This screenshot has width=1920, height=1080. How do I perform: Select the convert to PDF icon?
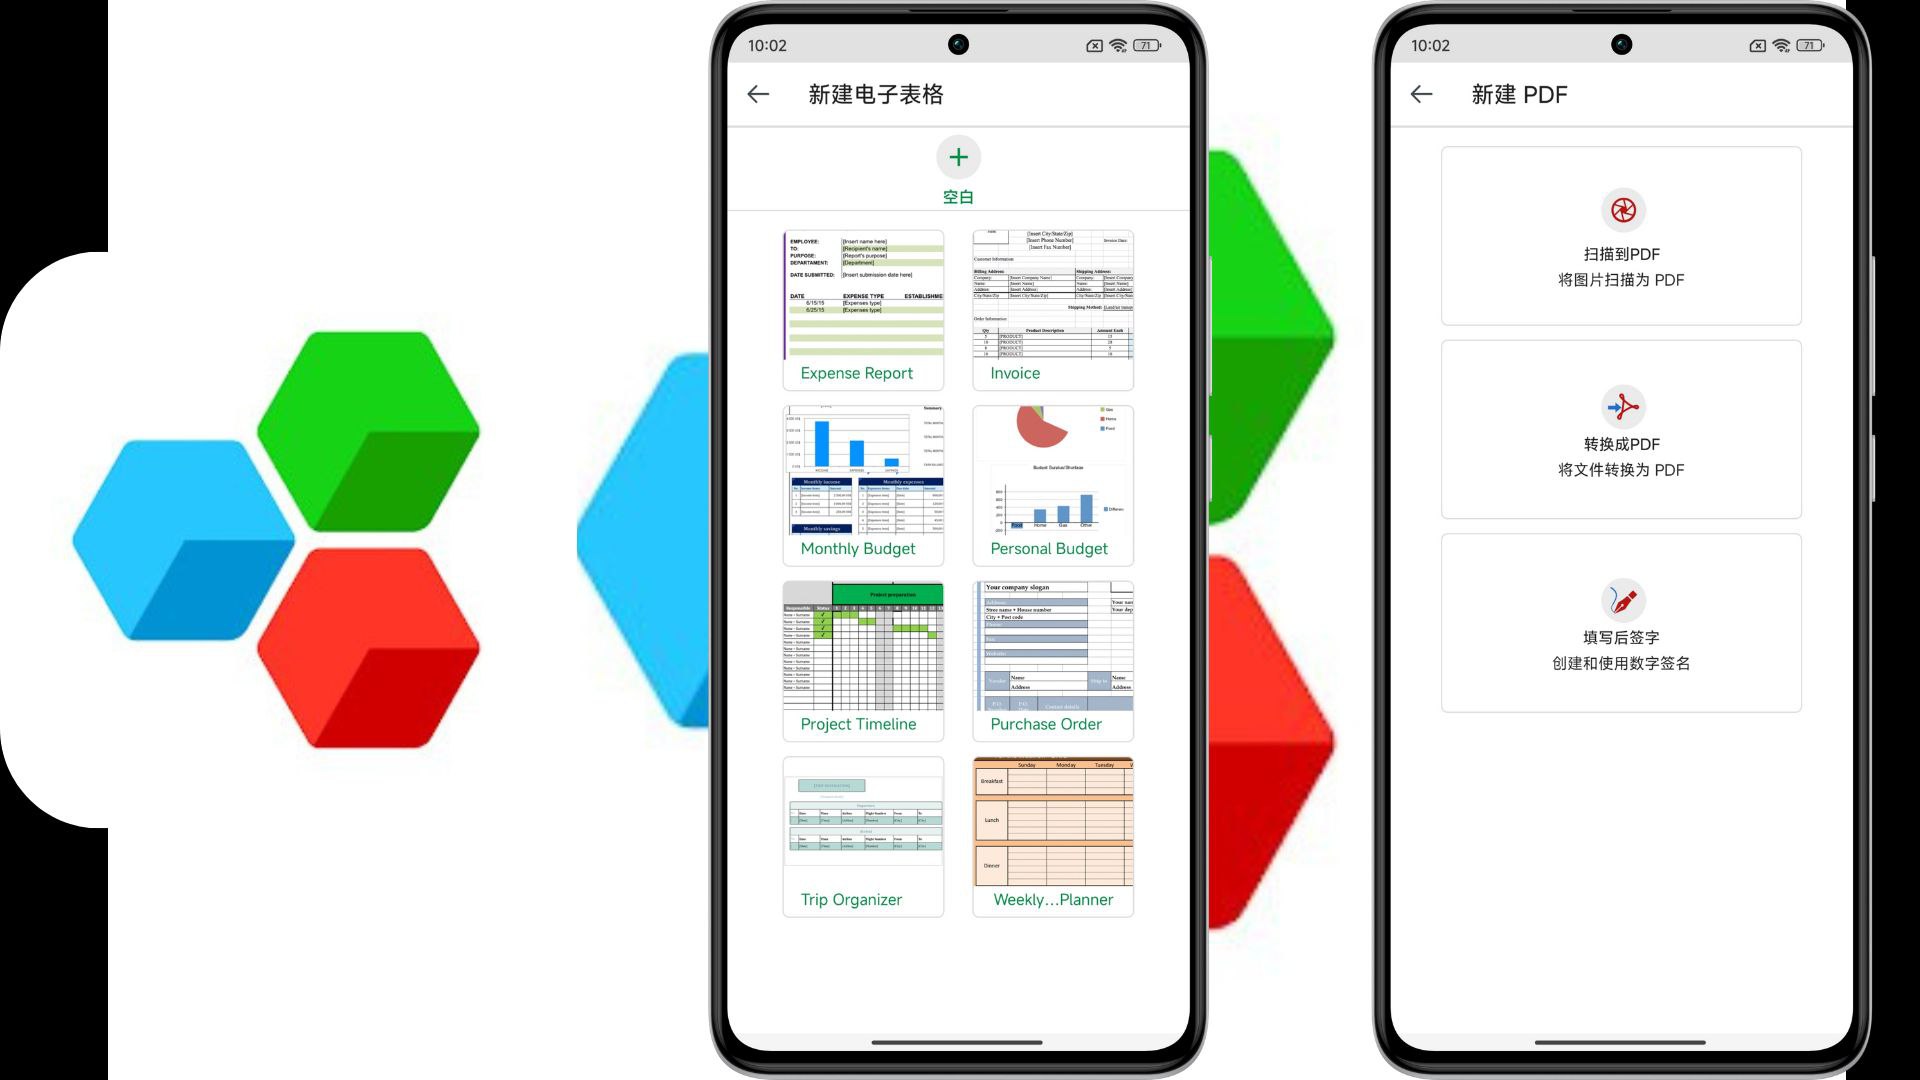[x=1621, y=405]
